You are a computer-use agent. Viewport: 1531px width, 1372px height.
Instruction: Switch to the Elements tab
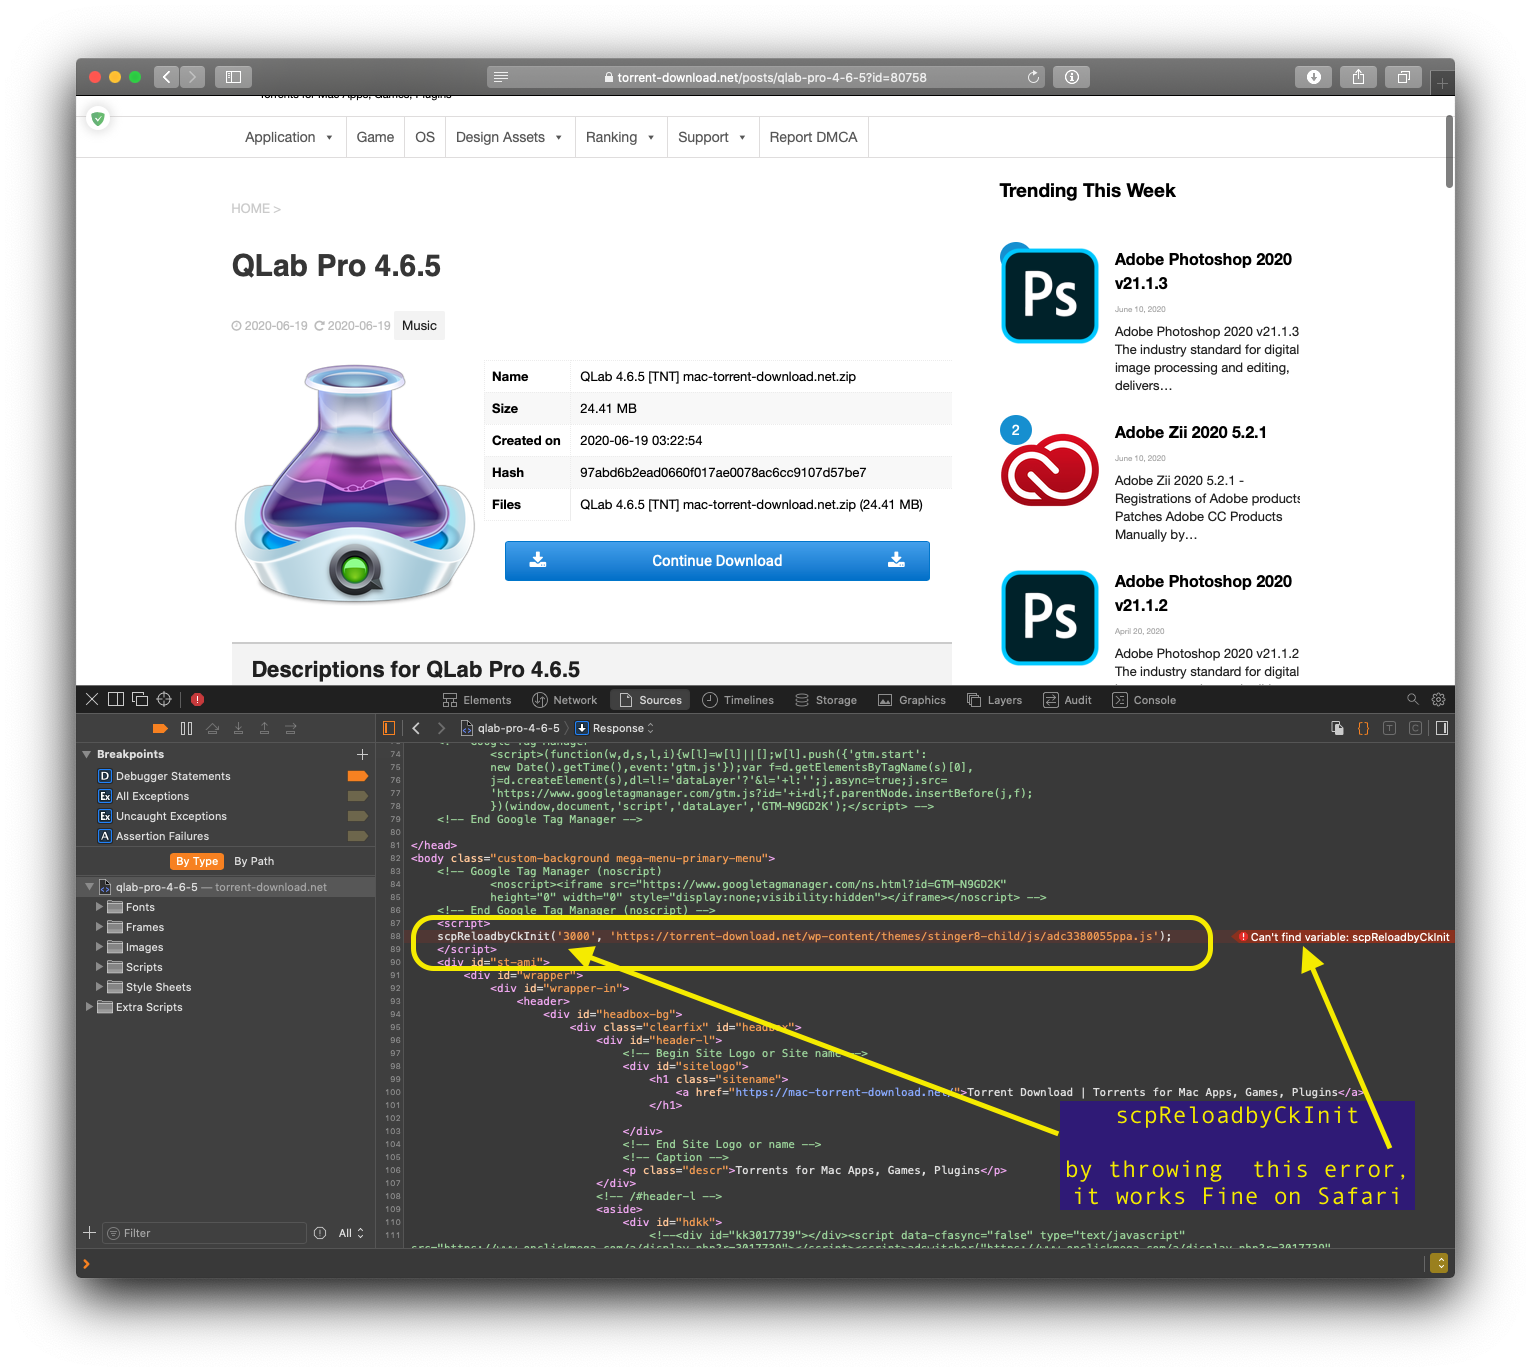click(477, 700)
